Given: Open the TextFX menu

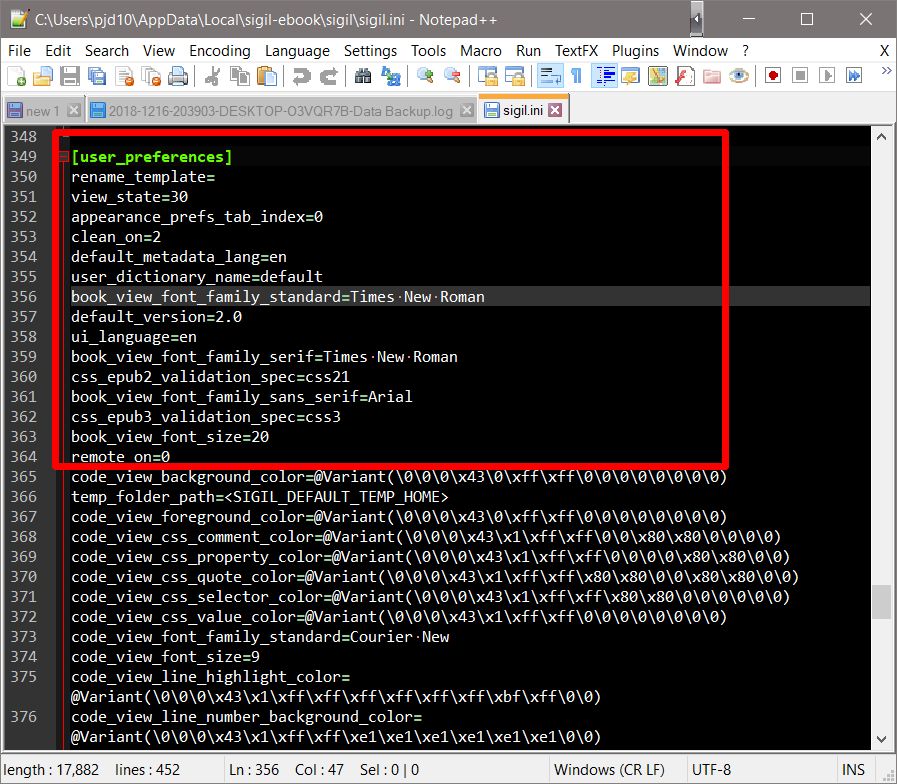Looking at the screenshot, I should (576, 51).
